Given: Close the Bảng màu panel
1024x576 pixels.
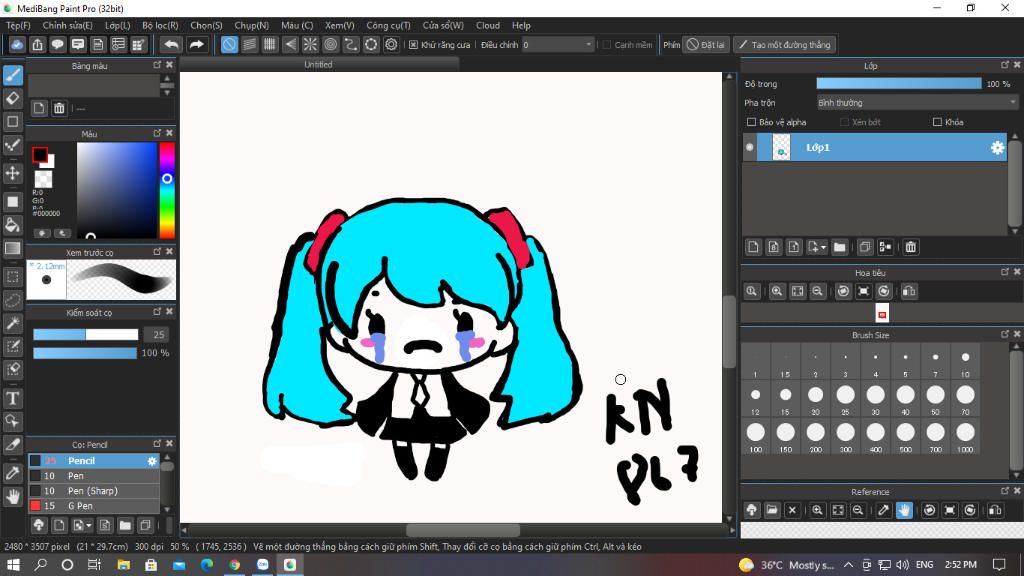Looking at the screenshot, I should click(169, 65).
